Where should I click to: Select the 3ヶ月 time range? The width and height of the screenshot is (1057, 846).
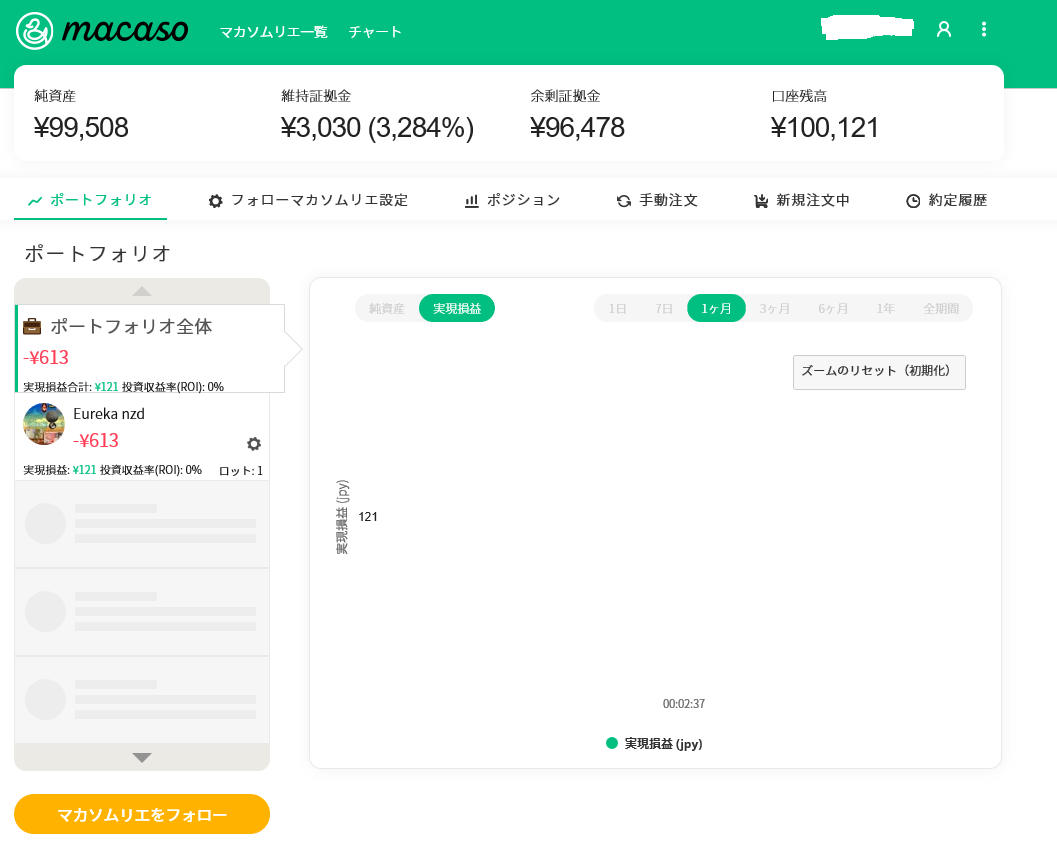coord(775,308)
